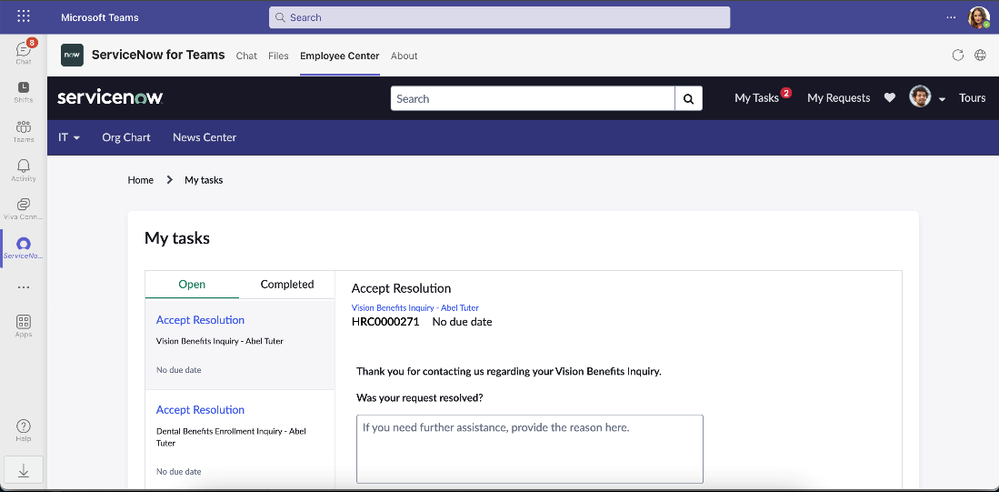Open My Requests in portal header
The image size is (999, 492).
(x=838, y=98)
